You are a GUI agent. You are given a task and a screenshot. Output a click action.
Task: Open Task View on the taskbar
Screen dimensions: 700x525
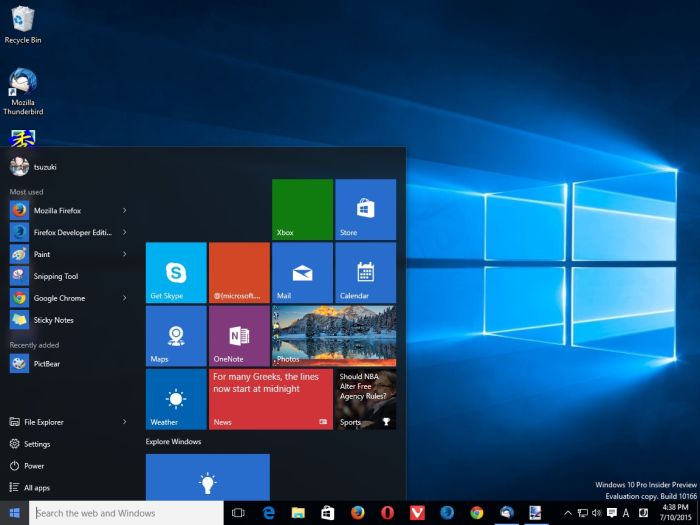tap(238, 513)
